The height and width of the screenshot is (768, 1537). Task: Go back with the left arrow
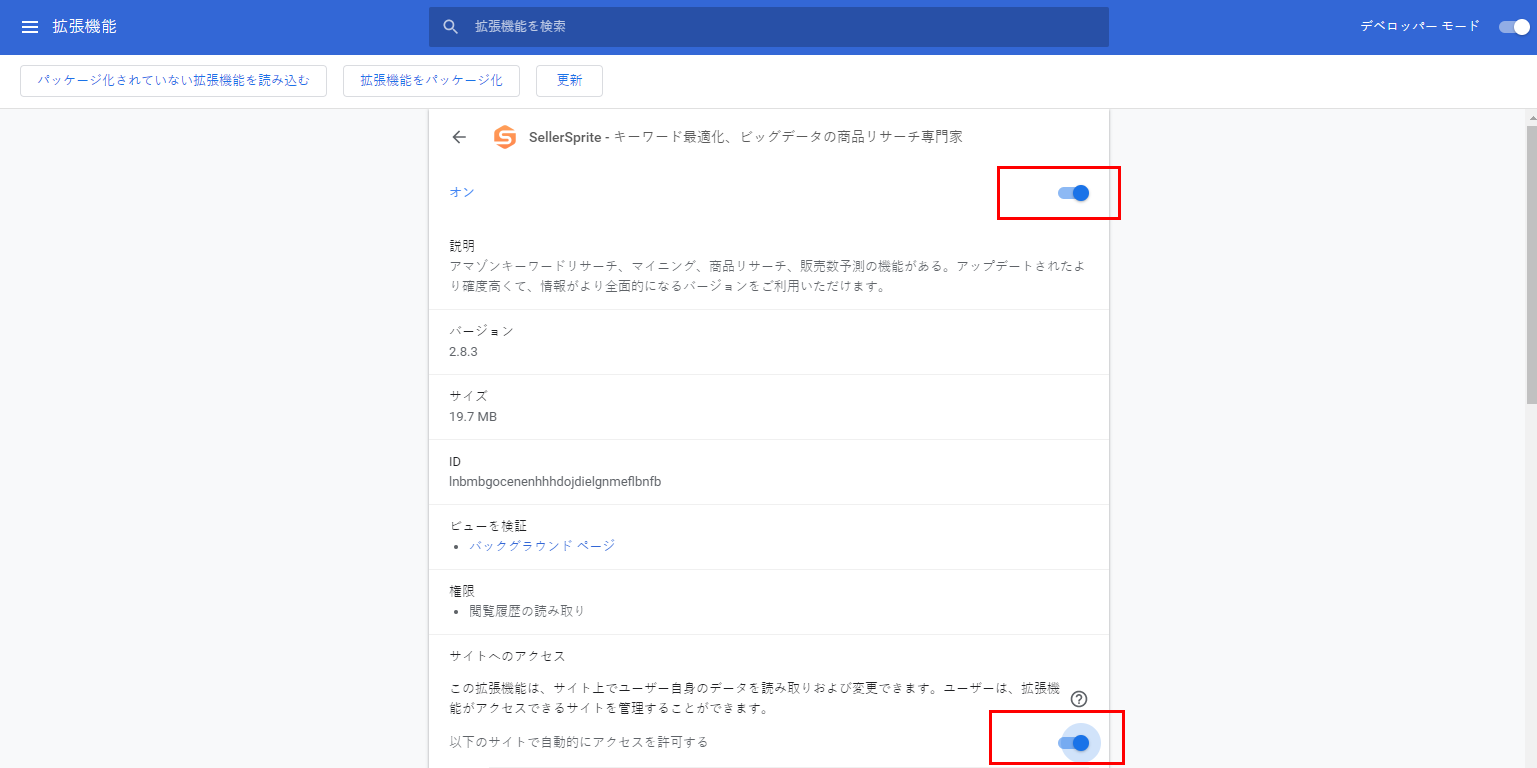point(459,137)
